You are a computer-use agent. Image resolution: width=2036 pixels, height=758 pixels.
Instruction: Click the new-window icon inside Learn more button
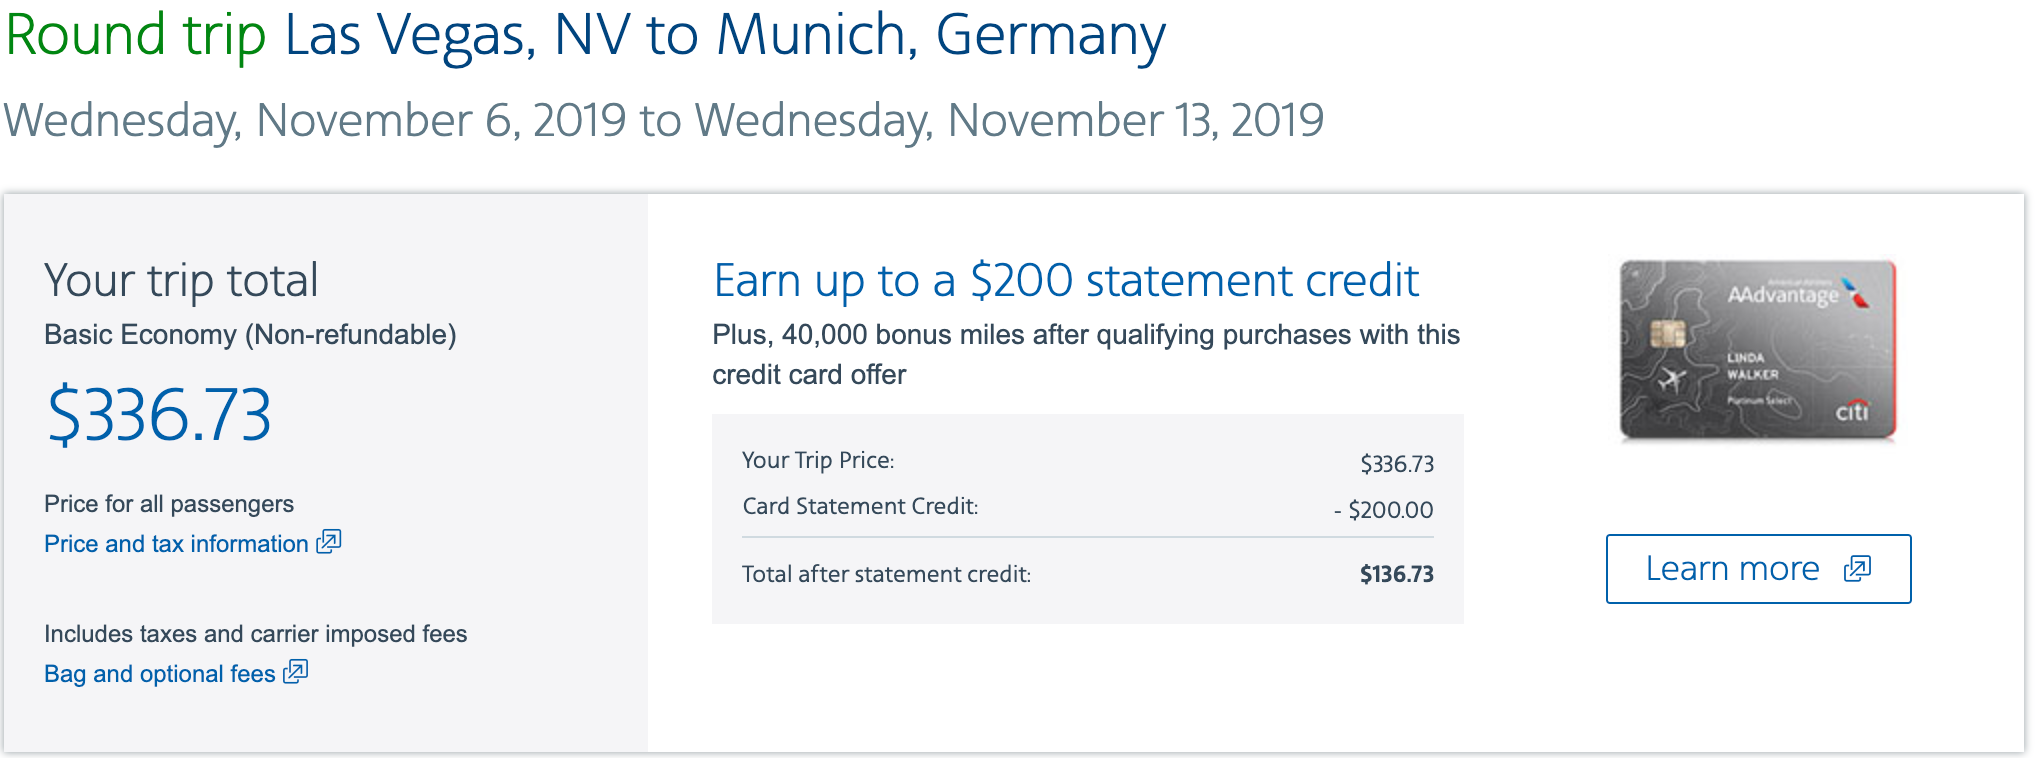point(1857,569)
